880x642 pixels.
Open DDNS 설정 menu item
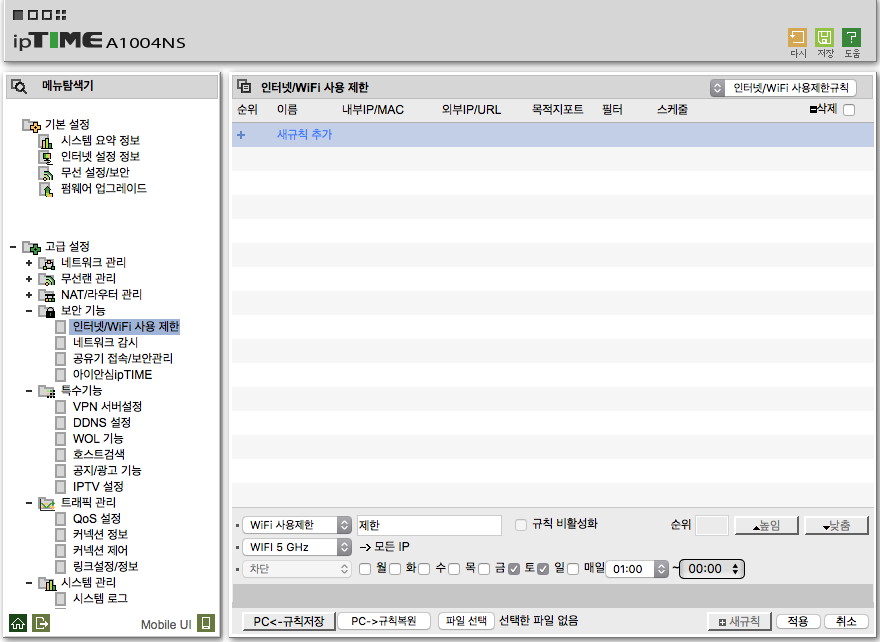click(102, 423)
